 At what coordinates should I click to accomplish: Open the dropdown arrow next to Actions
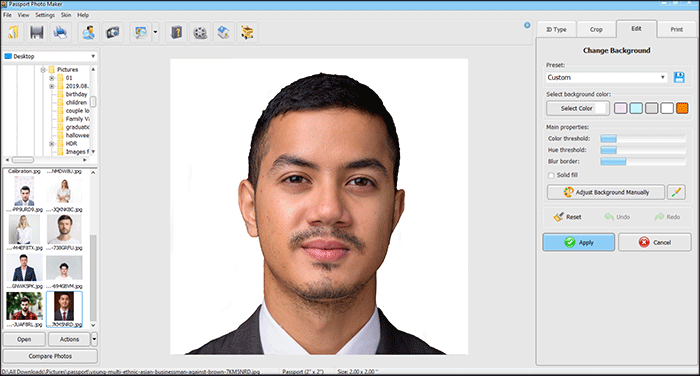[x=94, y=339]
